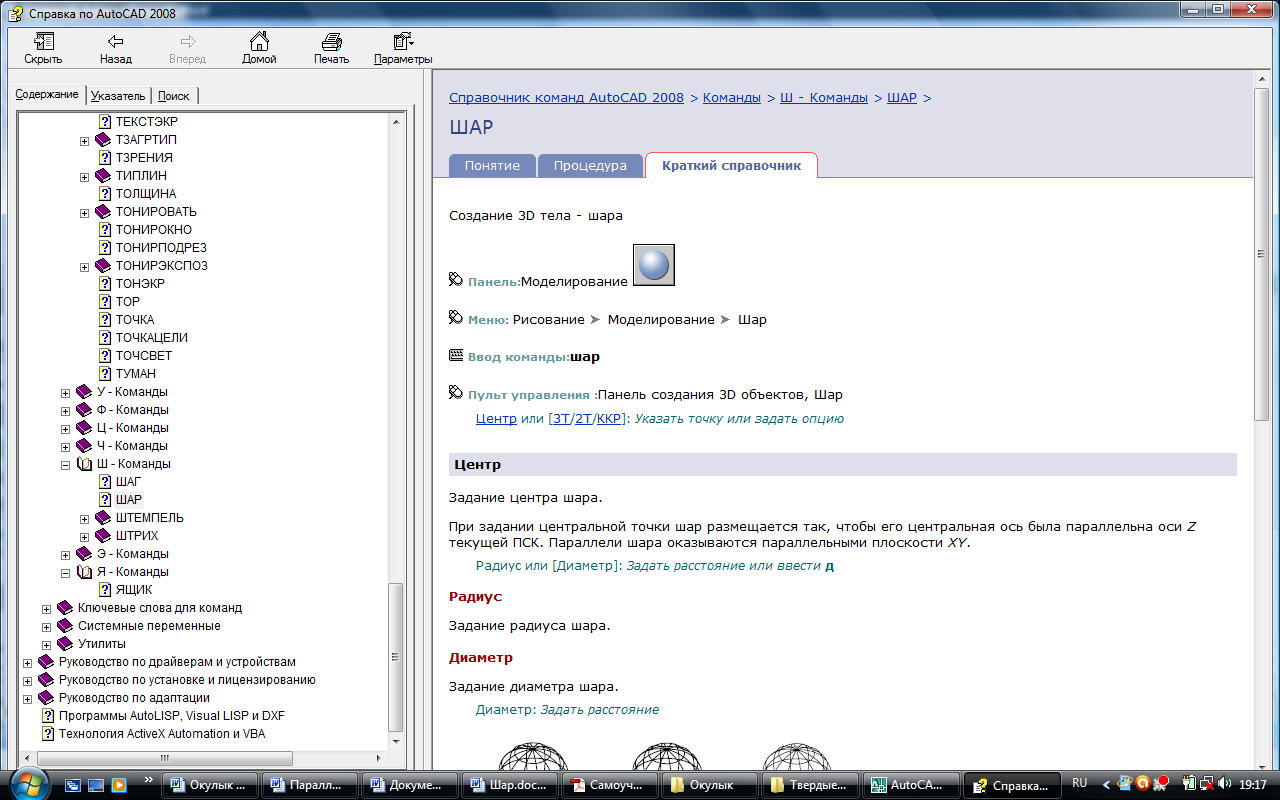
Task: Open the Домой home icon
Action: coord(259,41)
